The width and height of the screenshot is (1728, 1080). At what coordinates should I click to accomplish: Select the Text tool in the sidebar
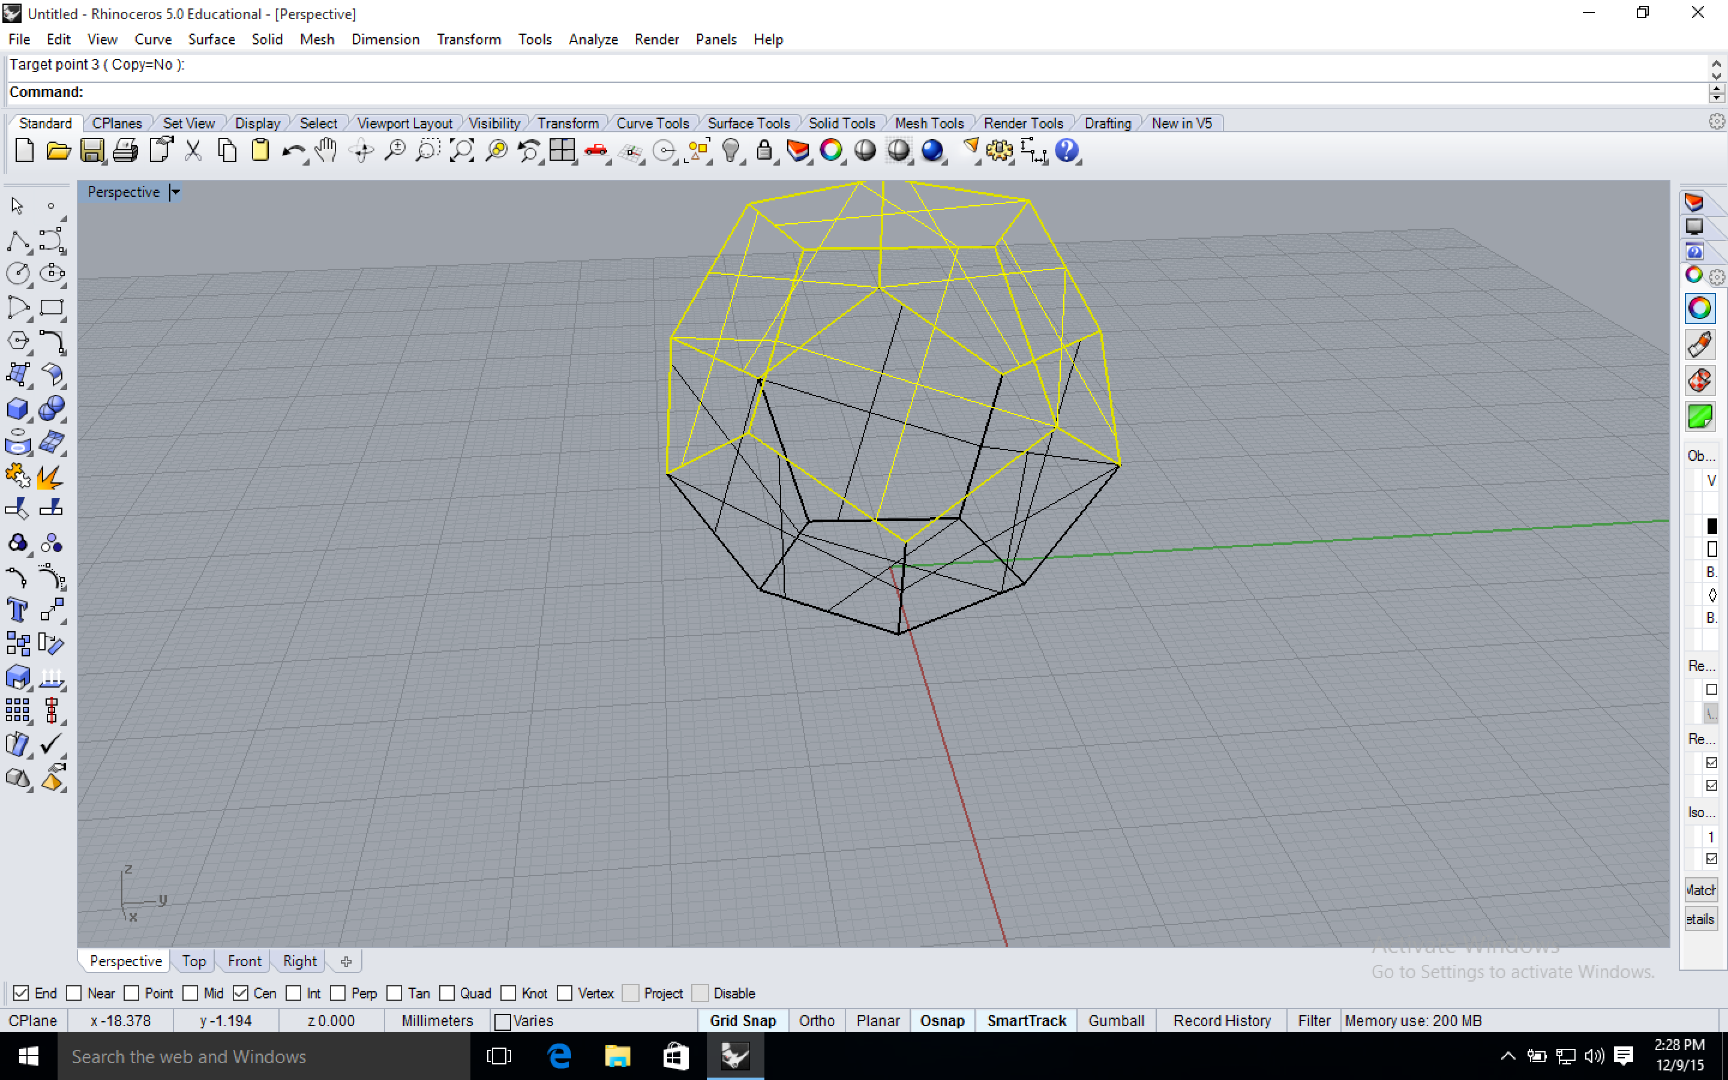pos(18,610)
